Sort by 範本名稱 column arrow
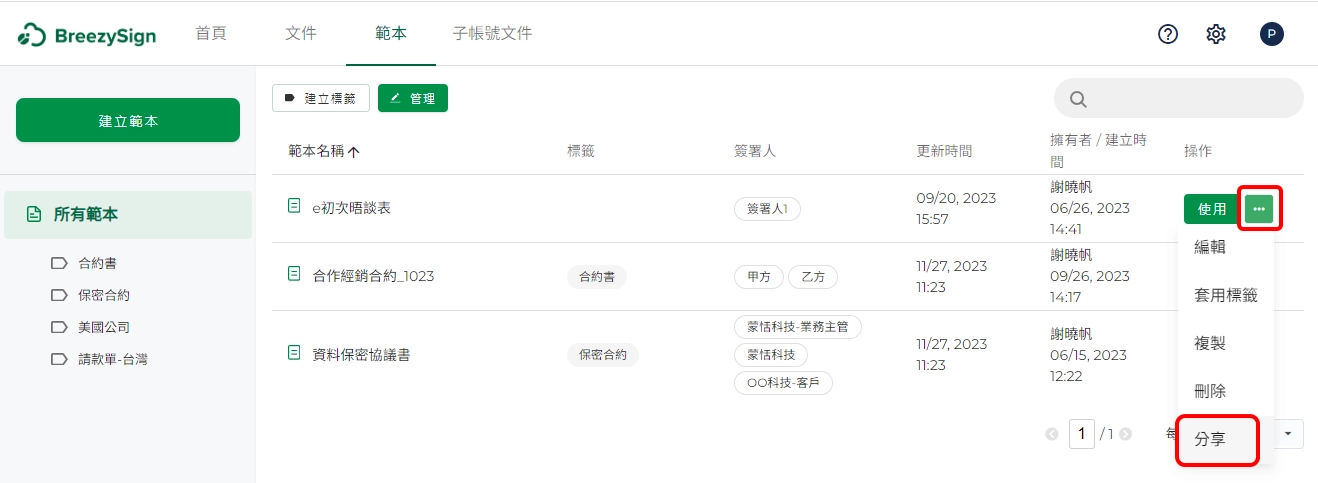 354,152
